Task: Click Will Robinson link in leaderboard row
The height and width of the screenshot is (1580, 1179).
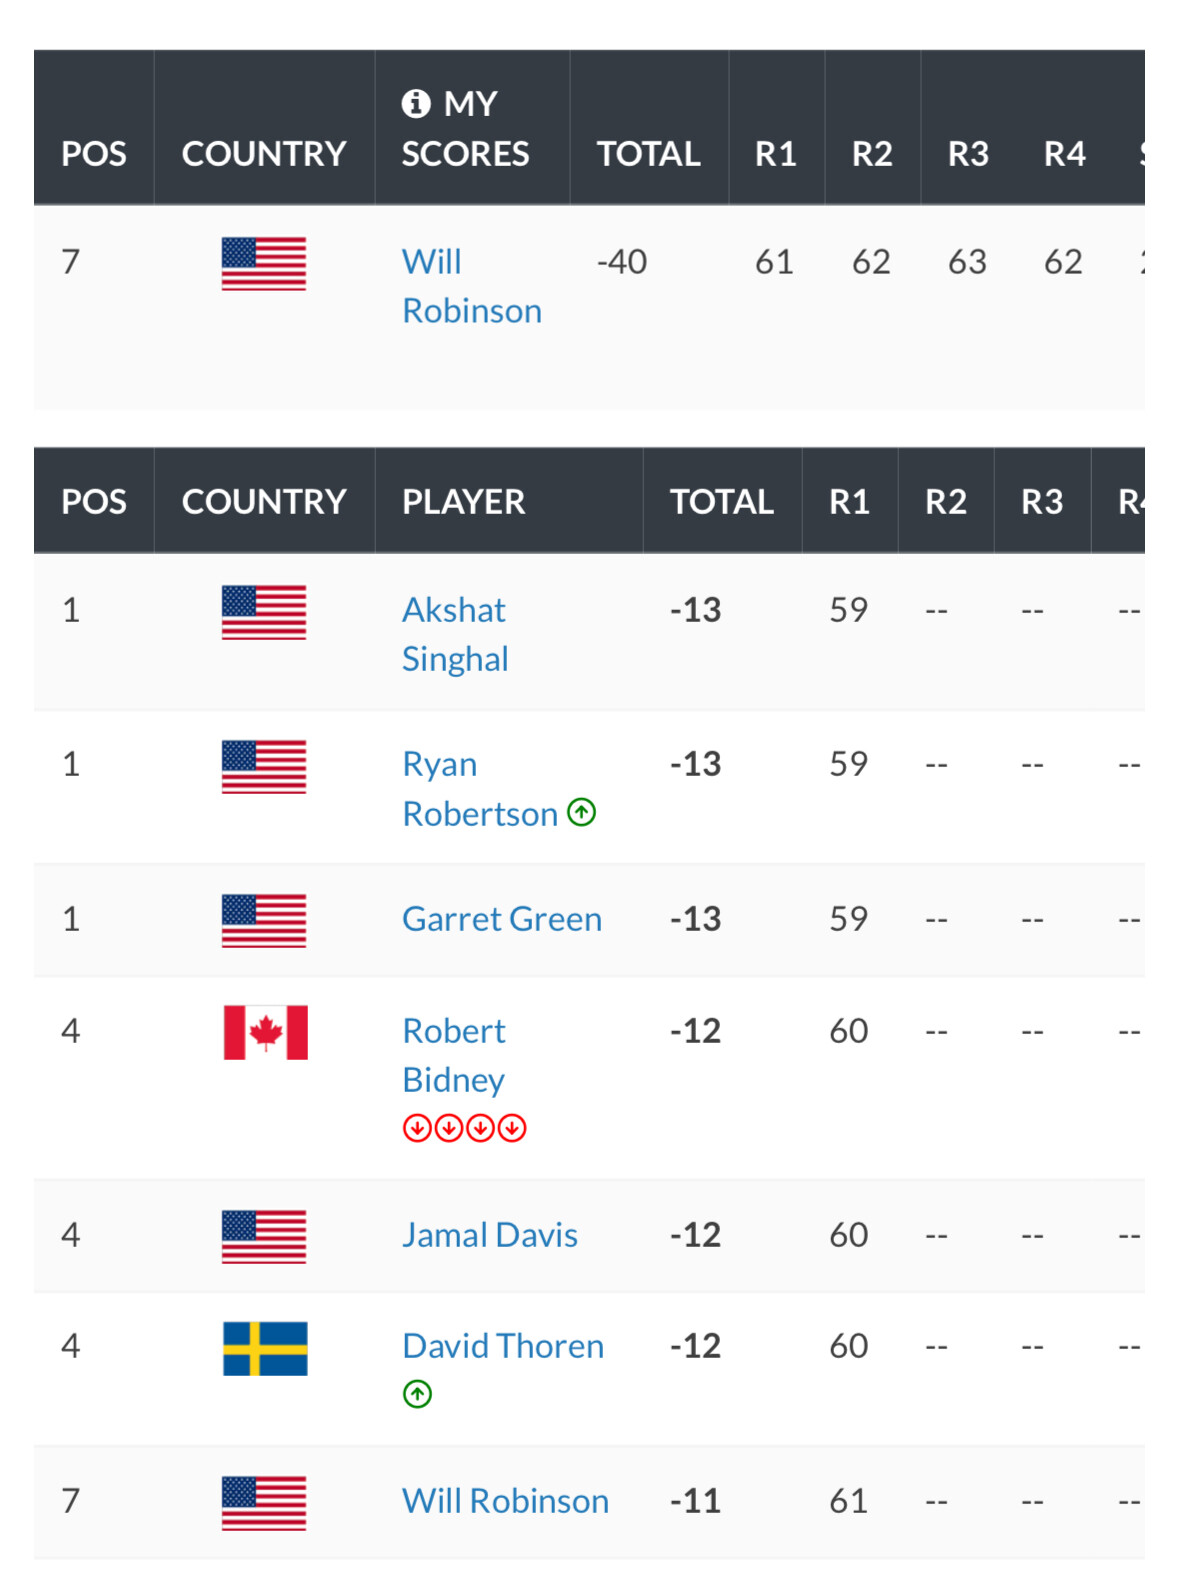Action: point(505,1501)
